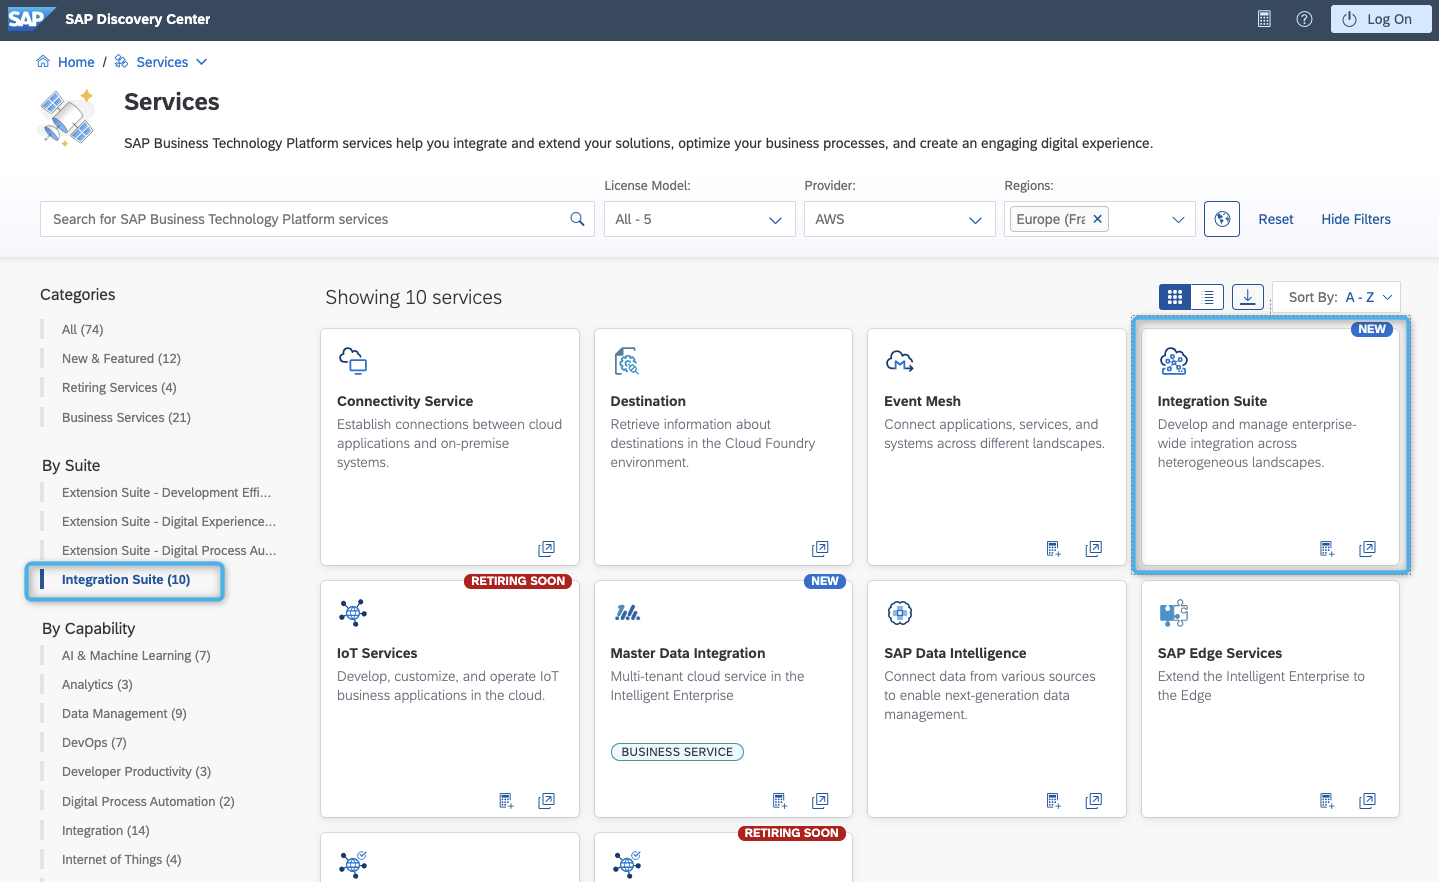This screenshot has height=882, width=1439.
Task: Click the Log On button
Action: coord(1381,19)
